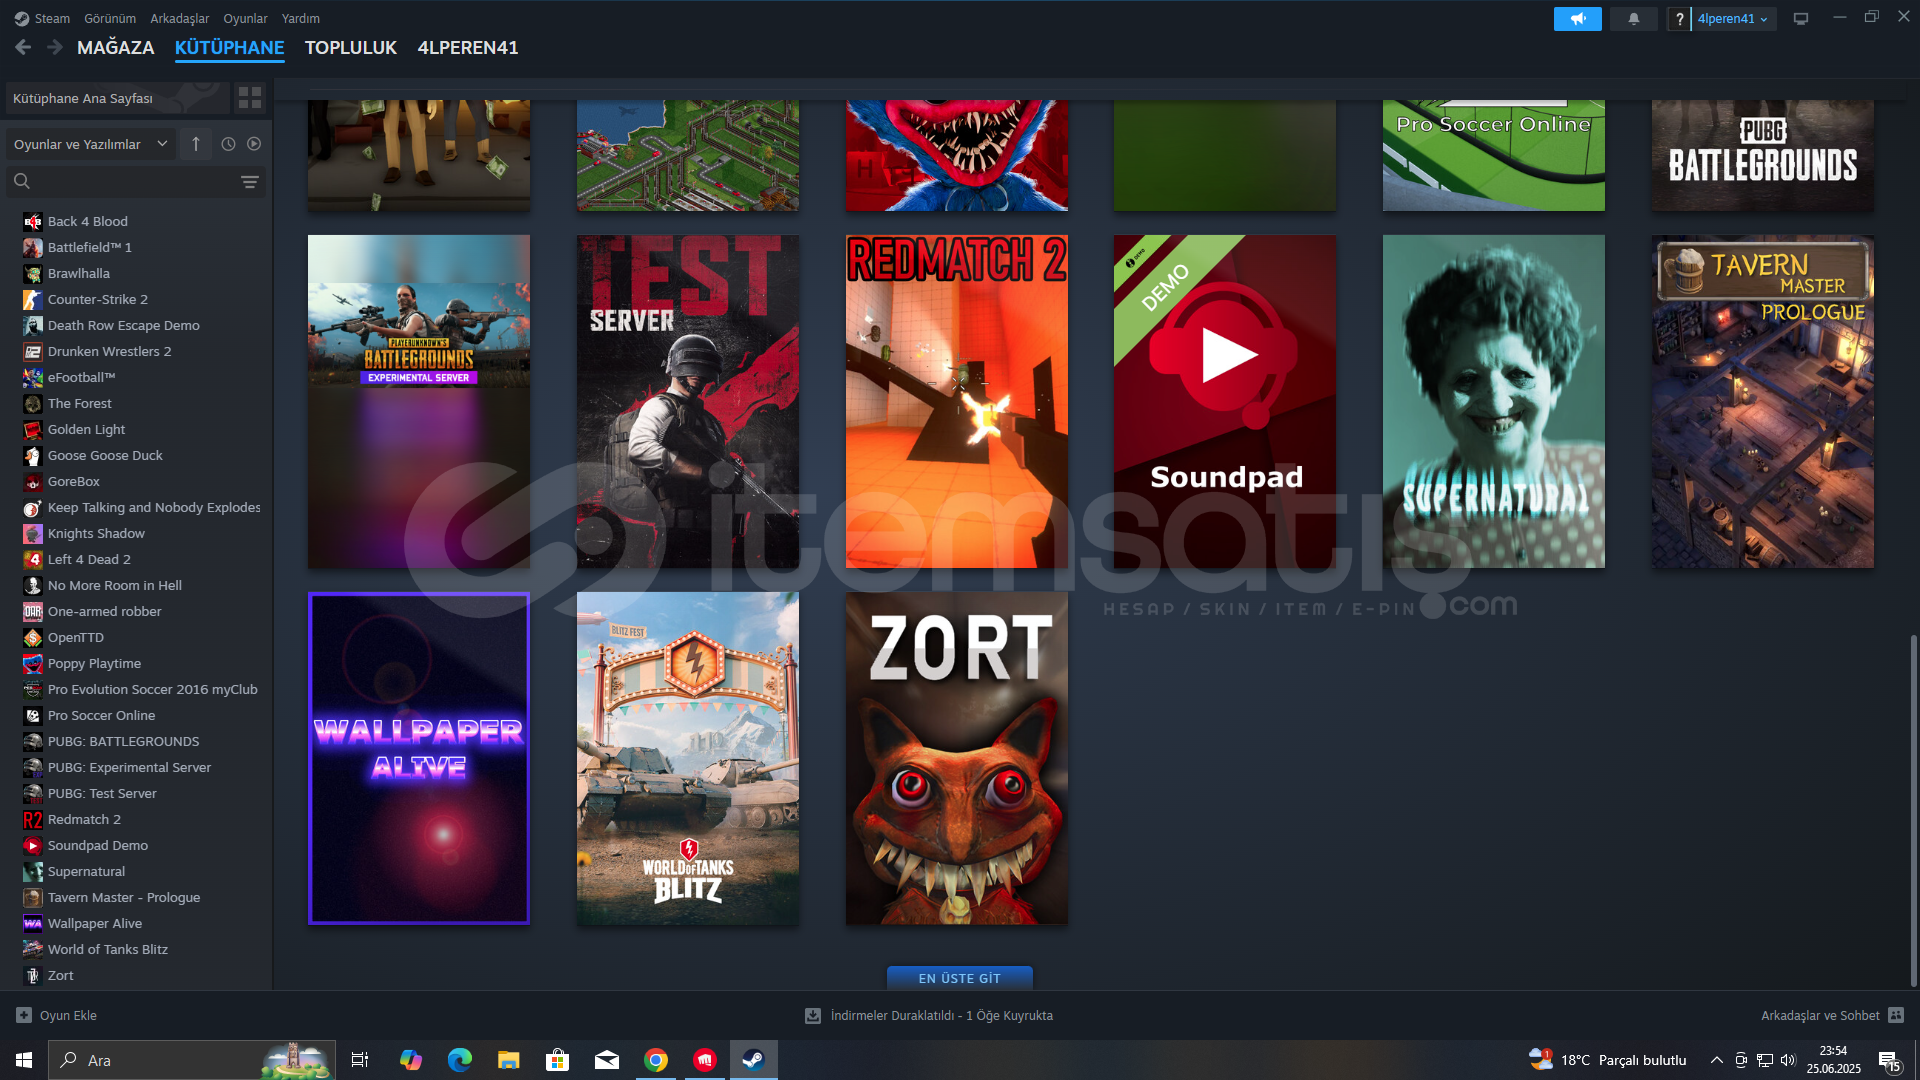Click the Soundpad Demo list icon

coord(33,845)
